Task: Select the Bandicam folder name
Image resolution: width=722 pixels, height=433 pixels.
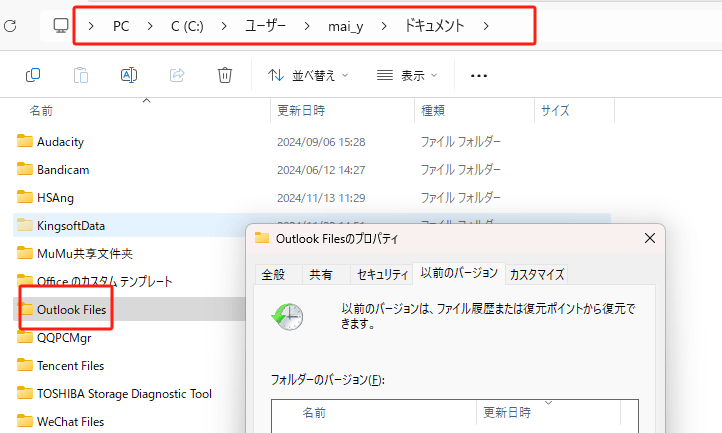Action: pyautogui.click(x=63, y=170)
